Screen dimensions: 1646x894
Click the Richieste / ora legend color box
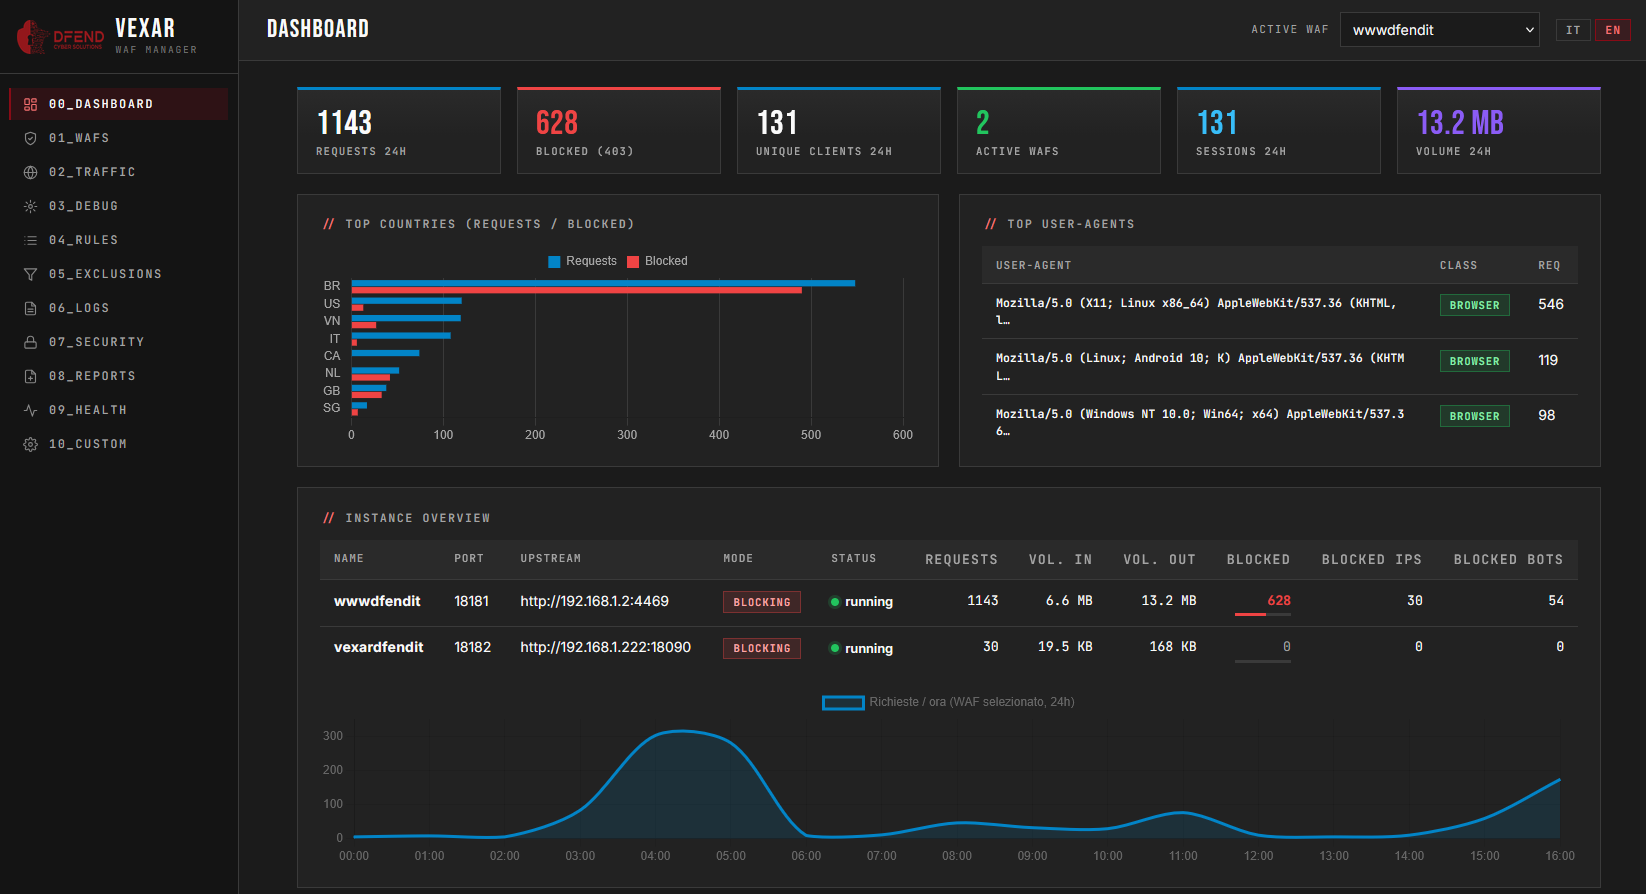pyautogui.click(x=843, y=703)
